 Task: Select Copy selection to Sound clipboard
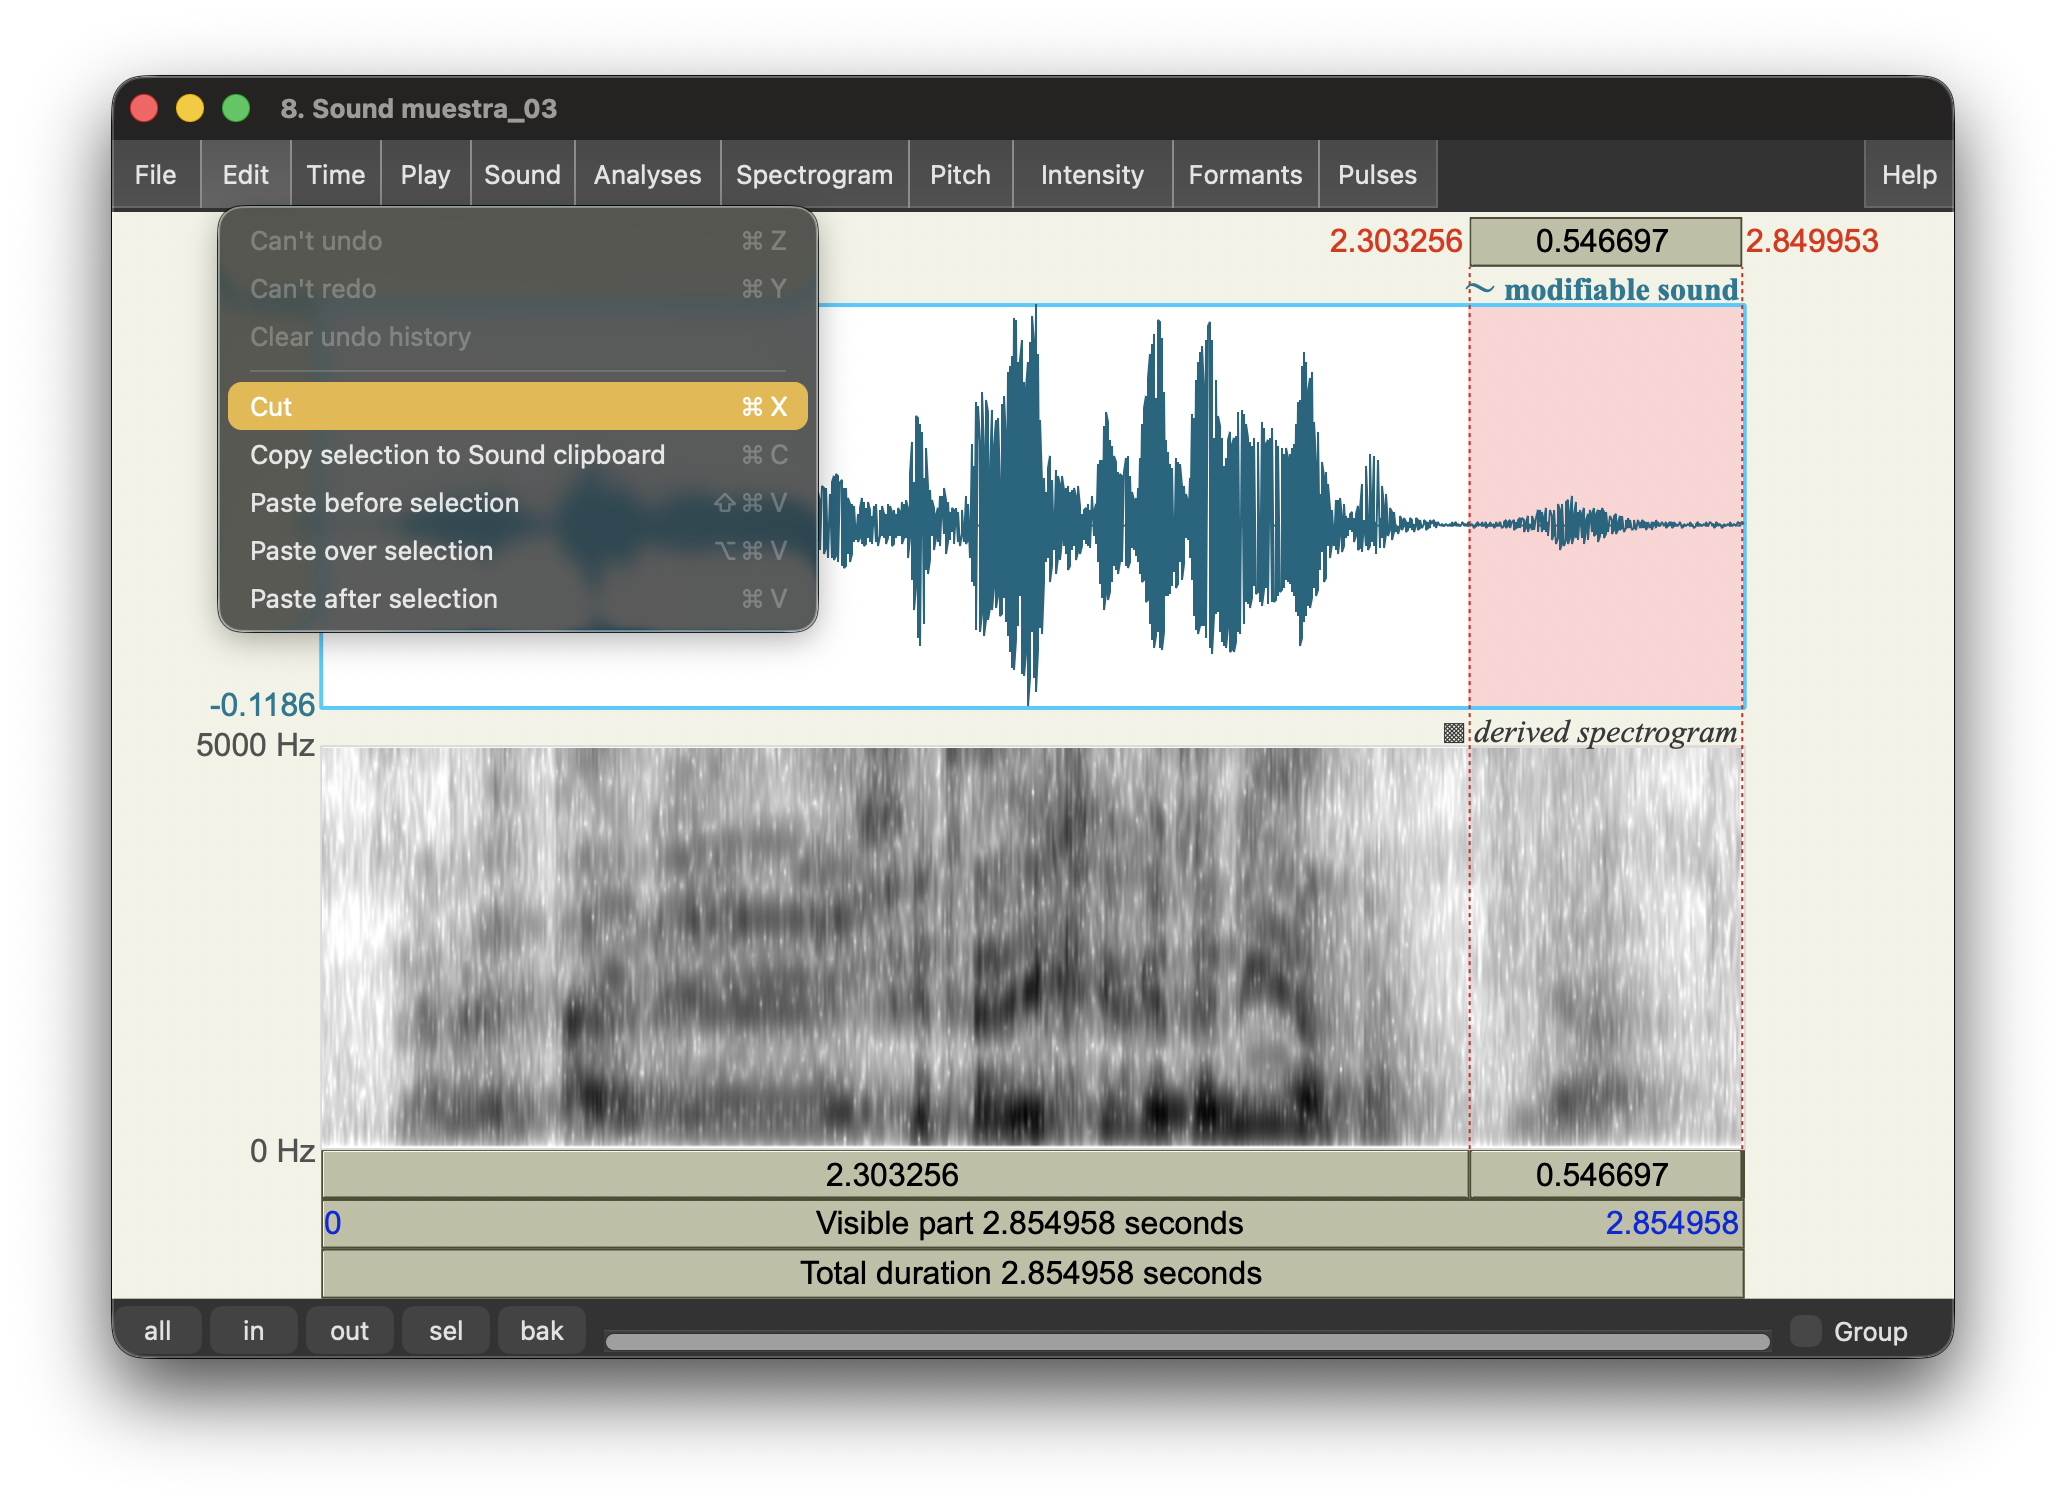457,455
